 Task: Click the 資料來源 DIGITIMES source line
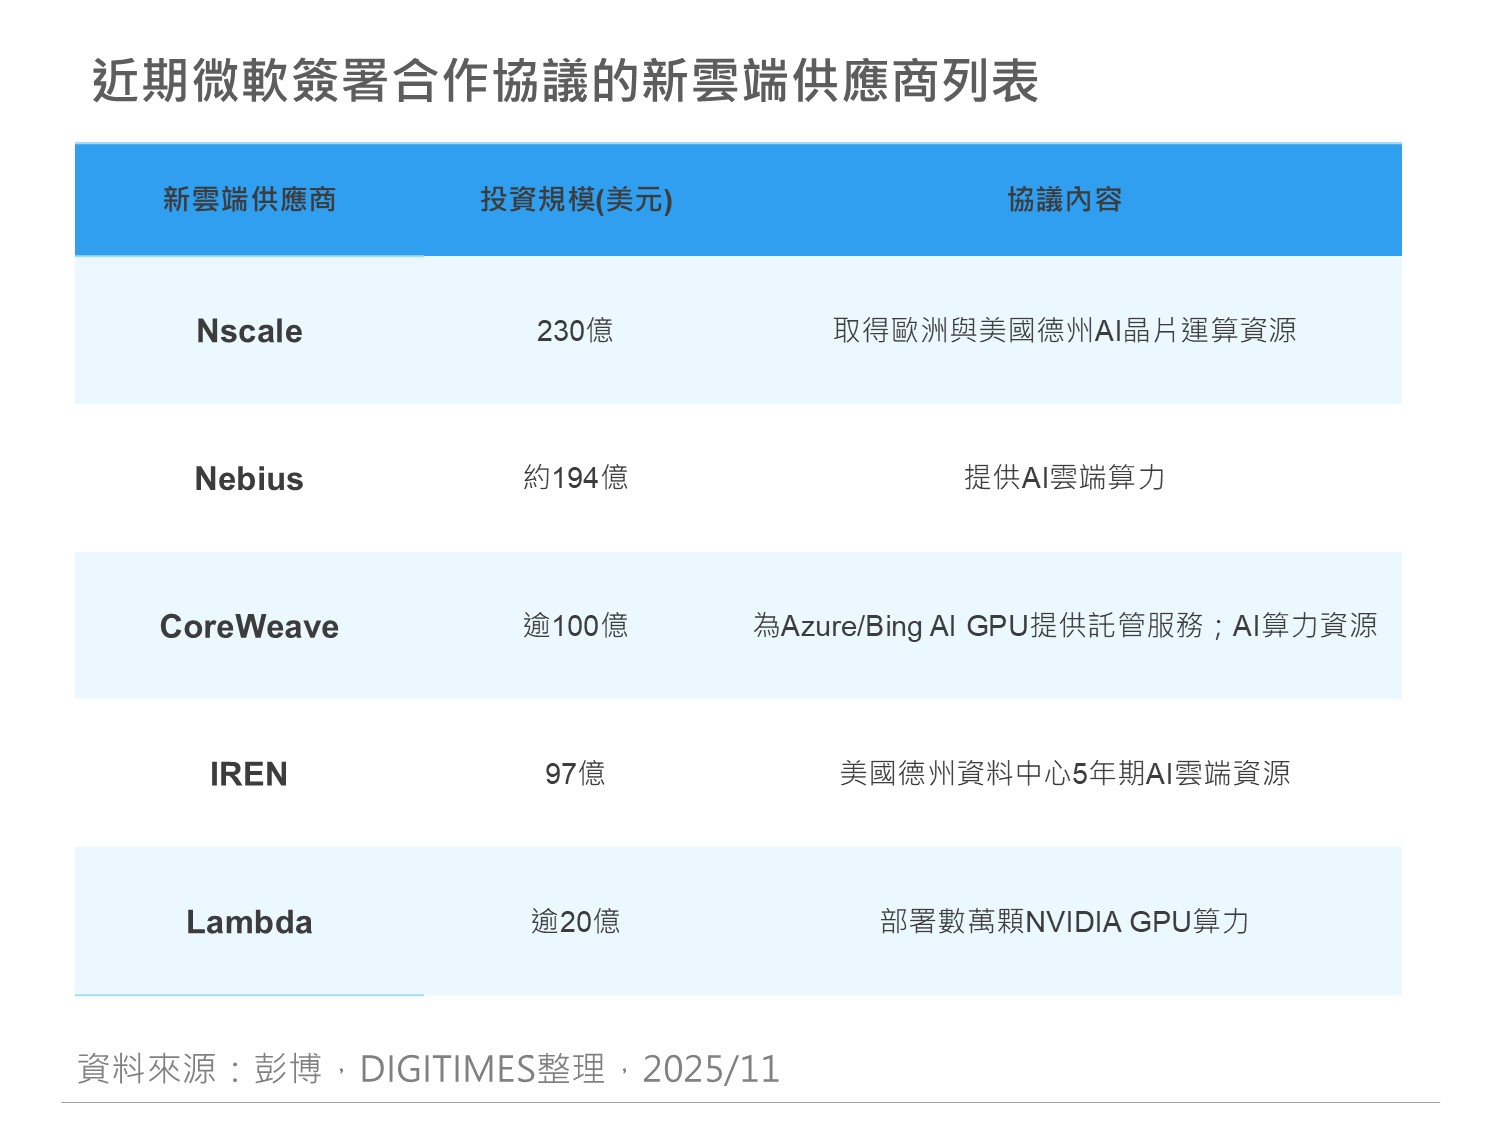(428, 1069)
